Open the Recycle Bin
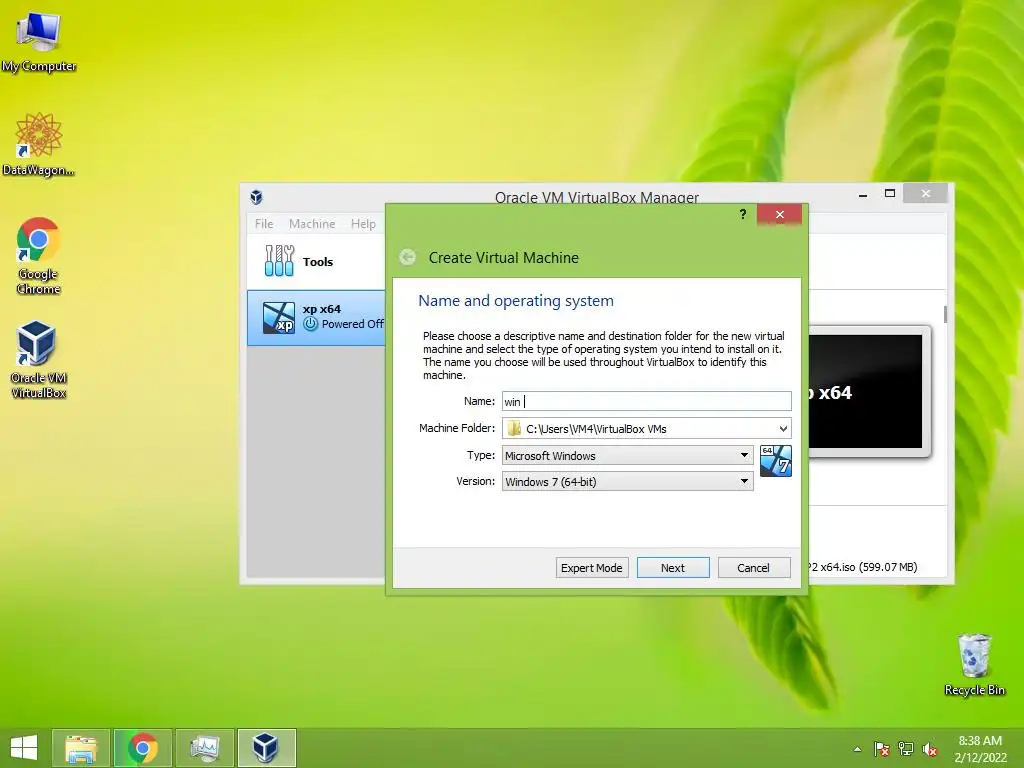 [974, 664]
